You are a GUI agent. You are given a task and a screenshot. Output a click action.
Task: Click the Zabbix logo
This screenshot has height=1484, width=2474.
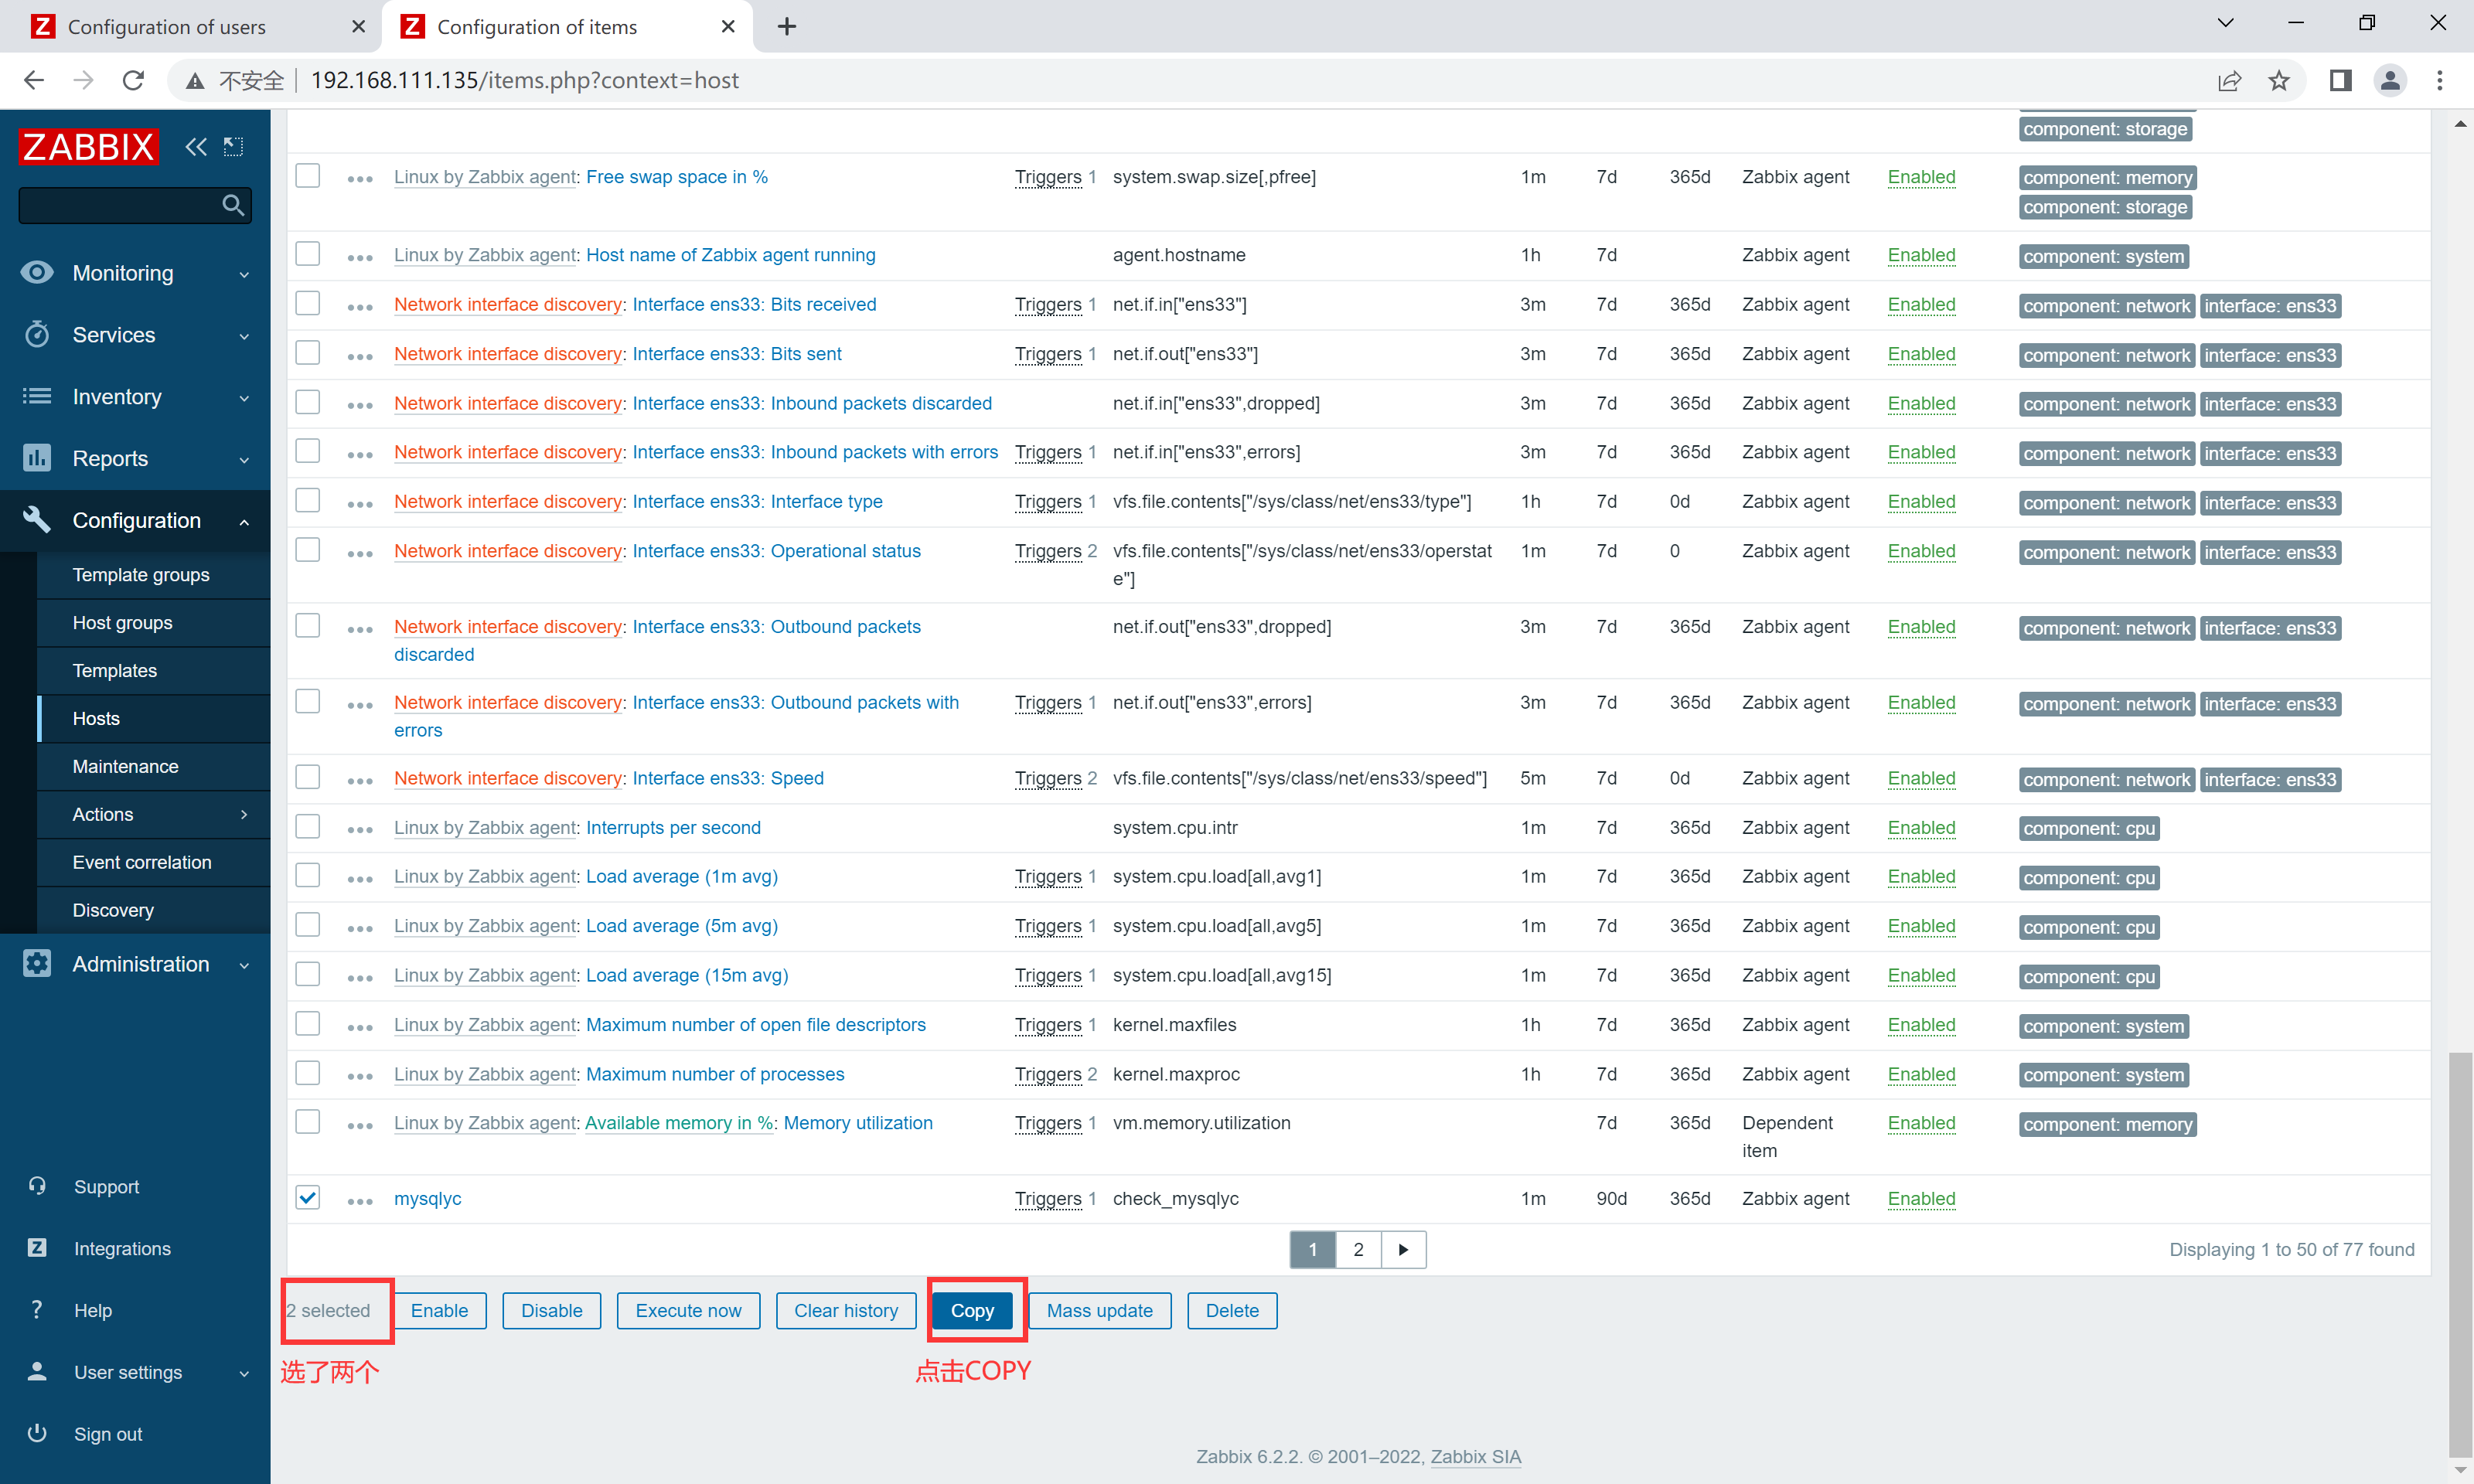(x=88, y=147)
